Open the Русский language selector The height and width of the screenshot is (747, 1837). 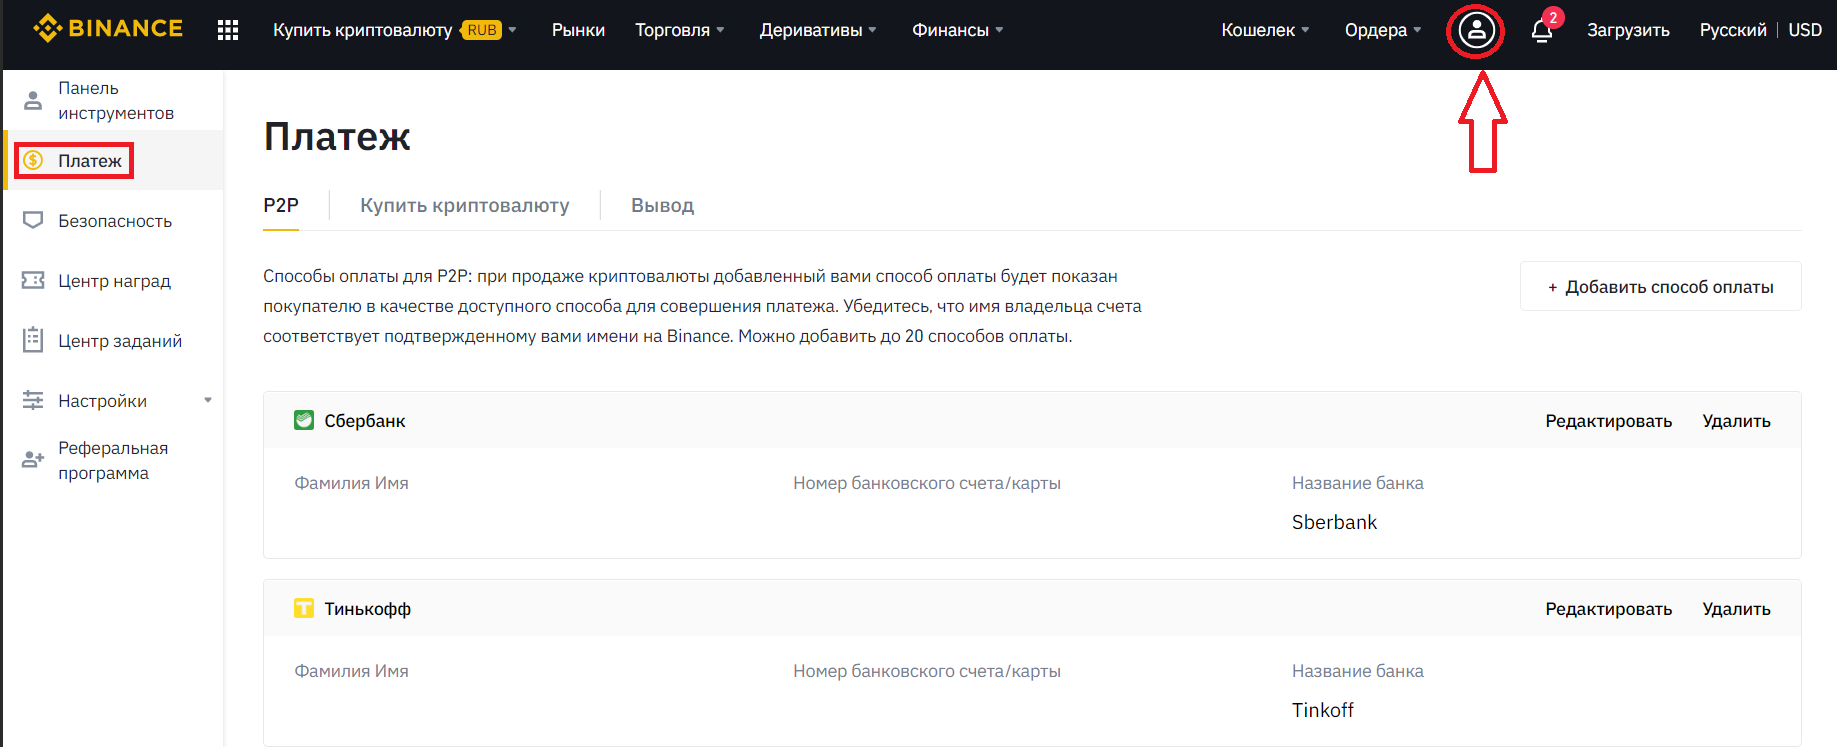[x=1733, y=30]
